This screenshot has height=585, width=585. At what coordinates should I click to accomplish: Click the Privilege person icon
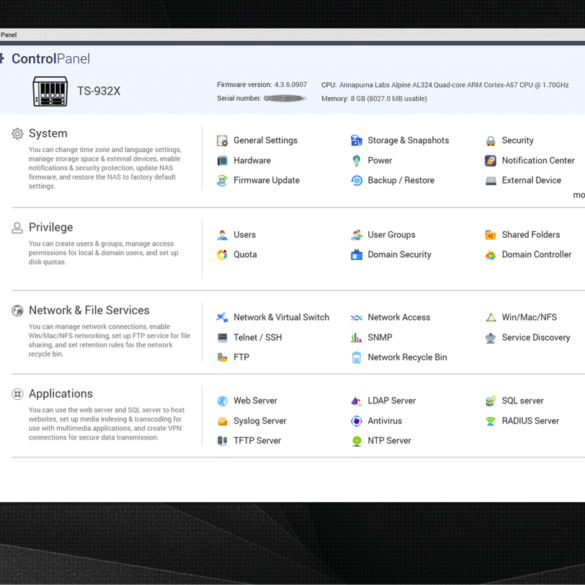pyautogui.click(x=17, y=228)
